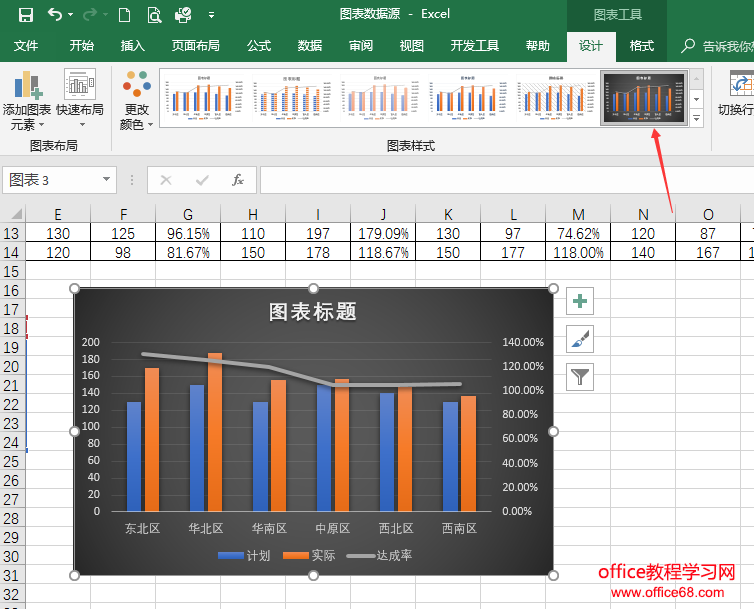
Task: Click into the formula bar input
Action: coord(507,180)
